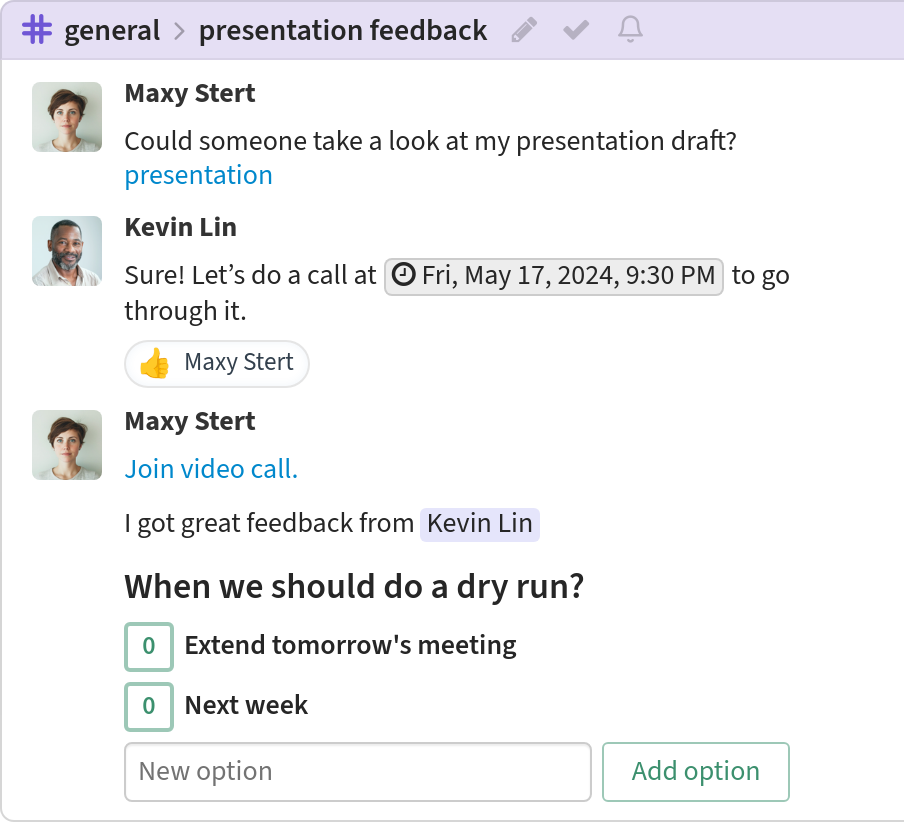Toggle the thumbs up reaction from Maxy Stert
Image resolution: width=904 pixels, height=826 pixels.
tap(217, 363)
